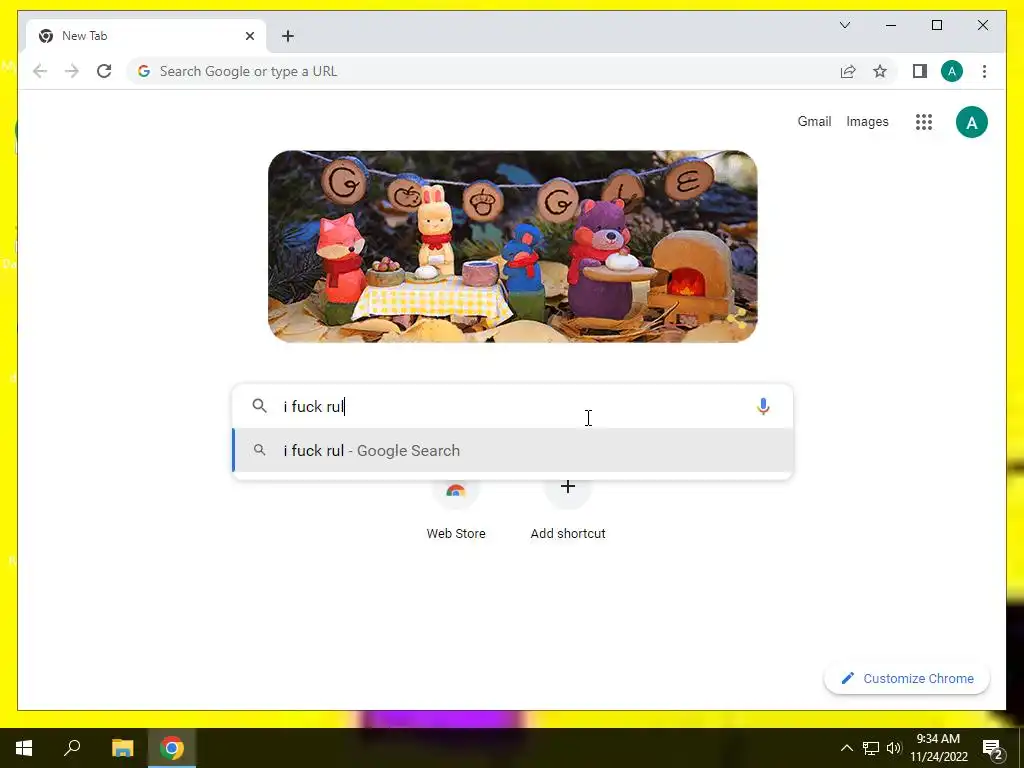Image resolution: width=1024 pixels, height=768 pixels.
Task: Share the doodle via share icon
Action: (x=737, y=320)
